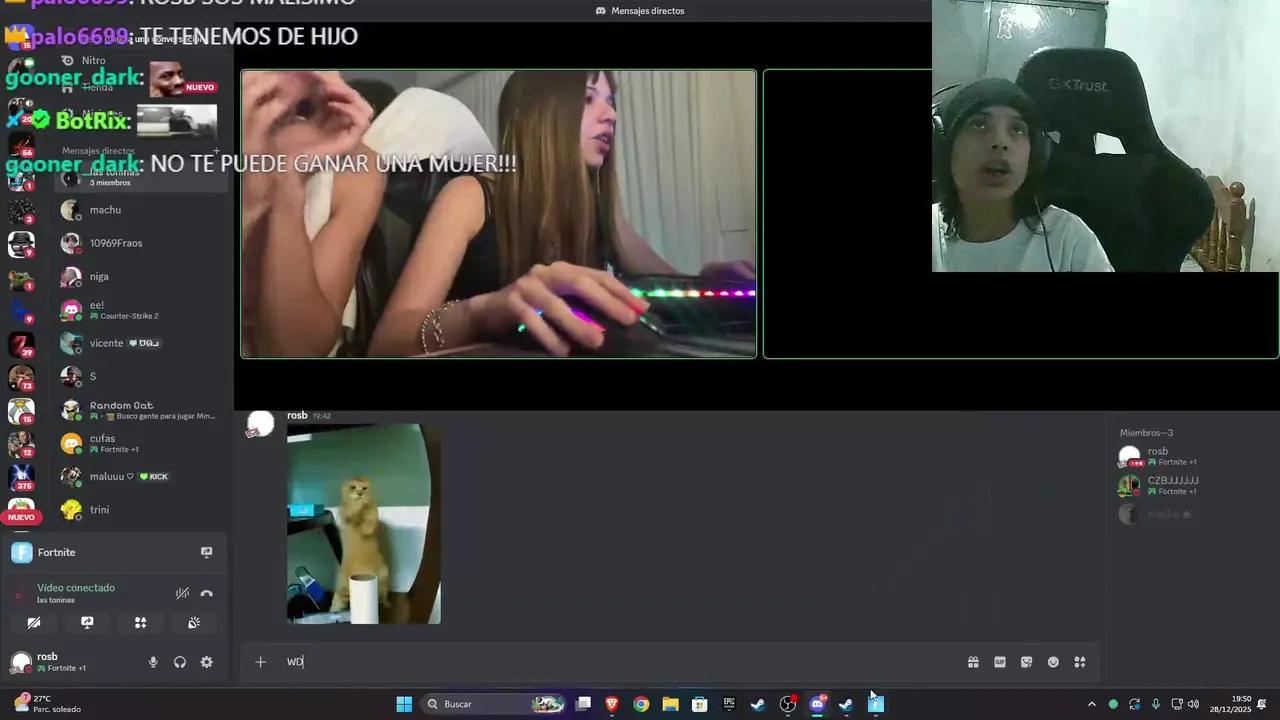The image size is (1280, 720).
Task: Open the emoji picker
Action: tap(1053, 662)
